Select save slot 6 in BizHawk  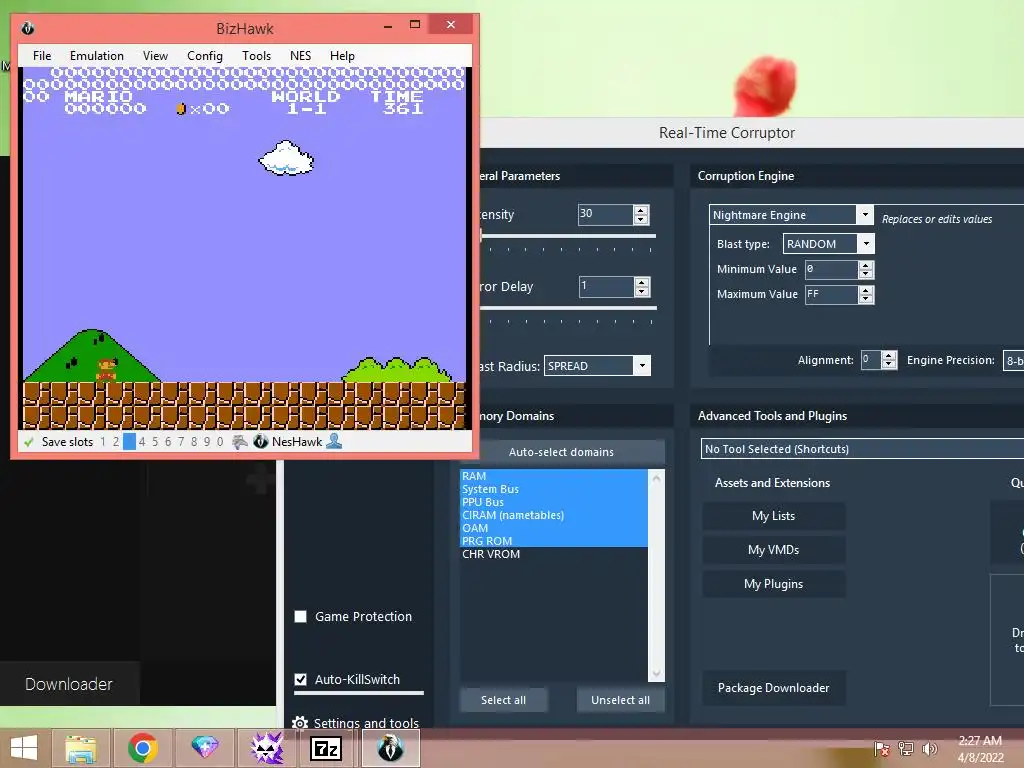168,442
